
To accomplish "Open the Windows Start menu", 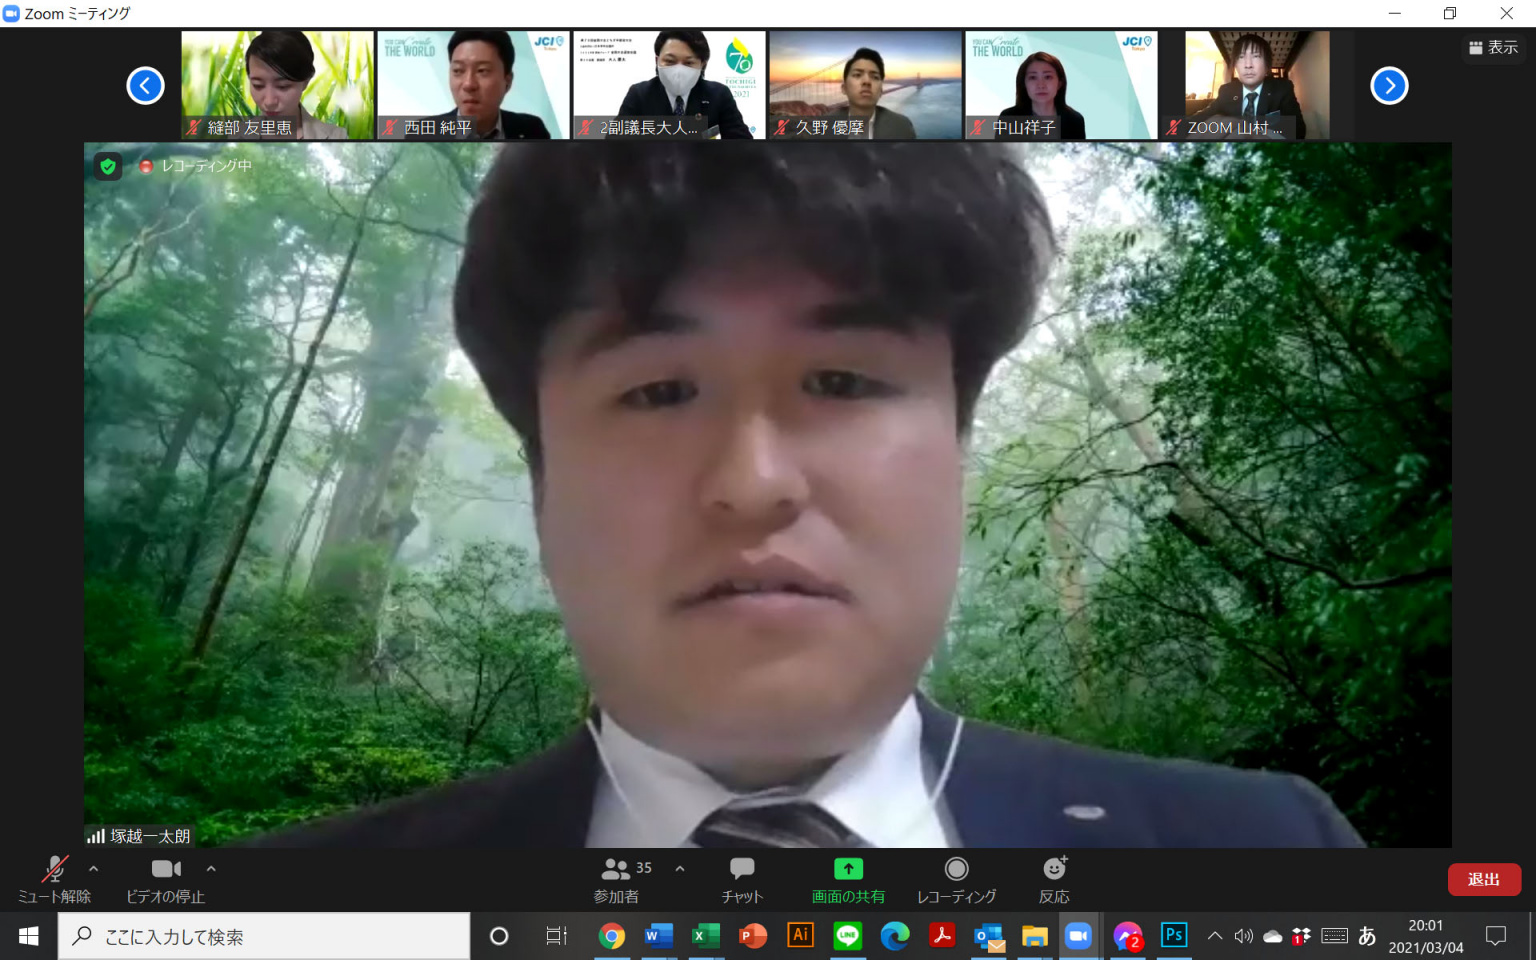I will (x=28, y=936).
